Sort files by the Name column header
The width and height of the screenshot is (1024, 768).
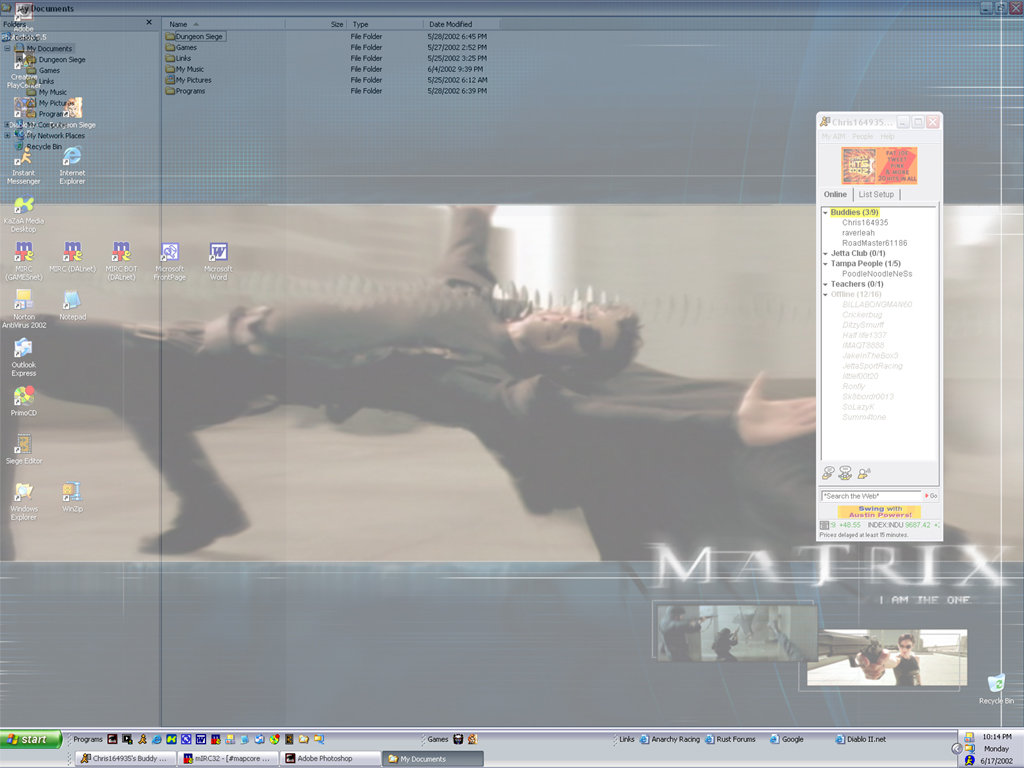pos(223,24)
